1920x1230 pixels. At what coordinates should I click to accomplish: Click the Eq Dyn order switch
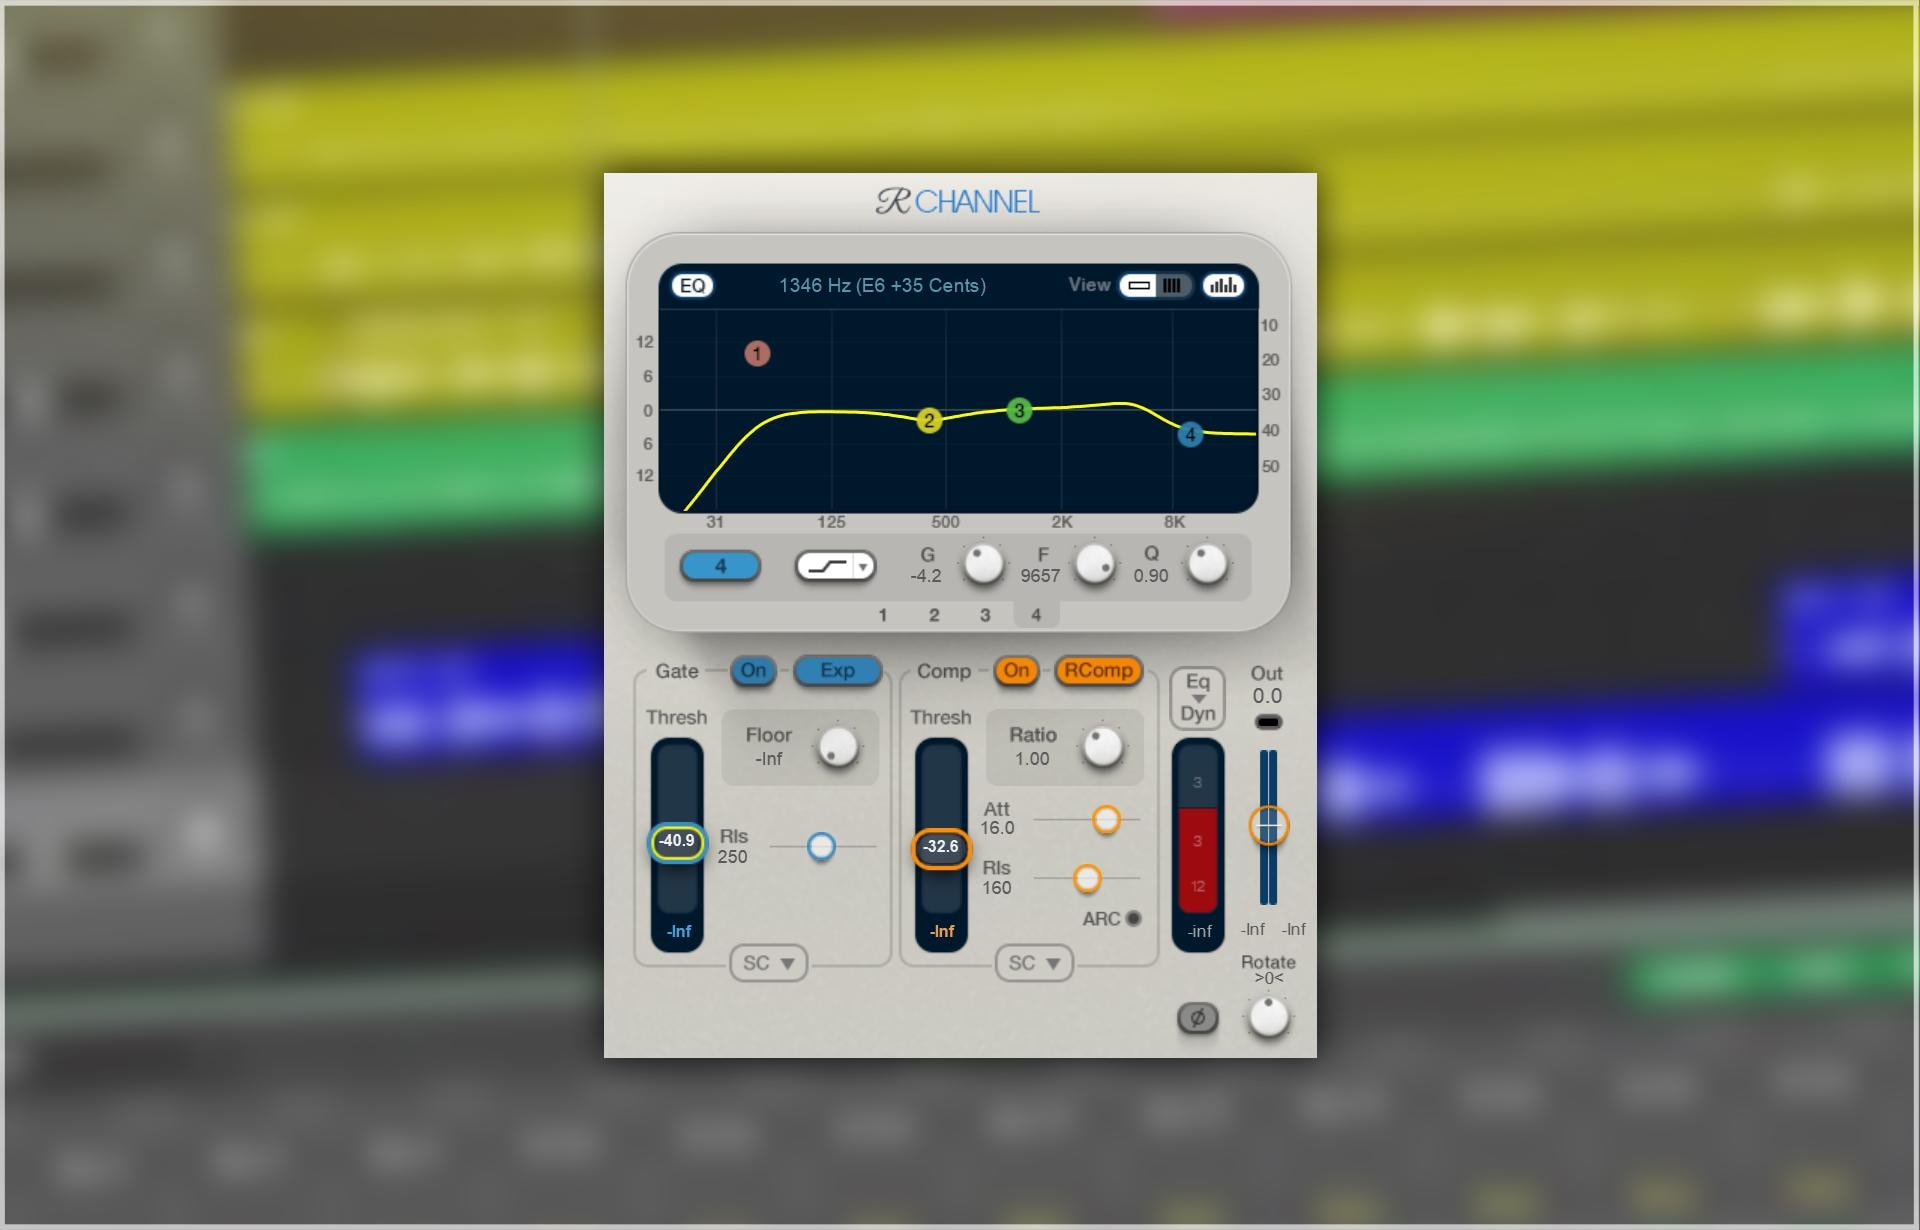[x=1197, y=698]
